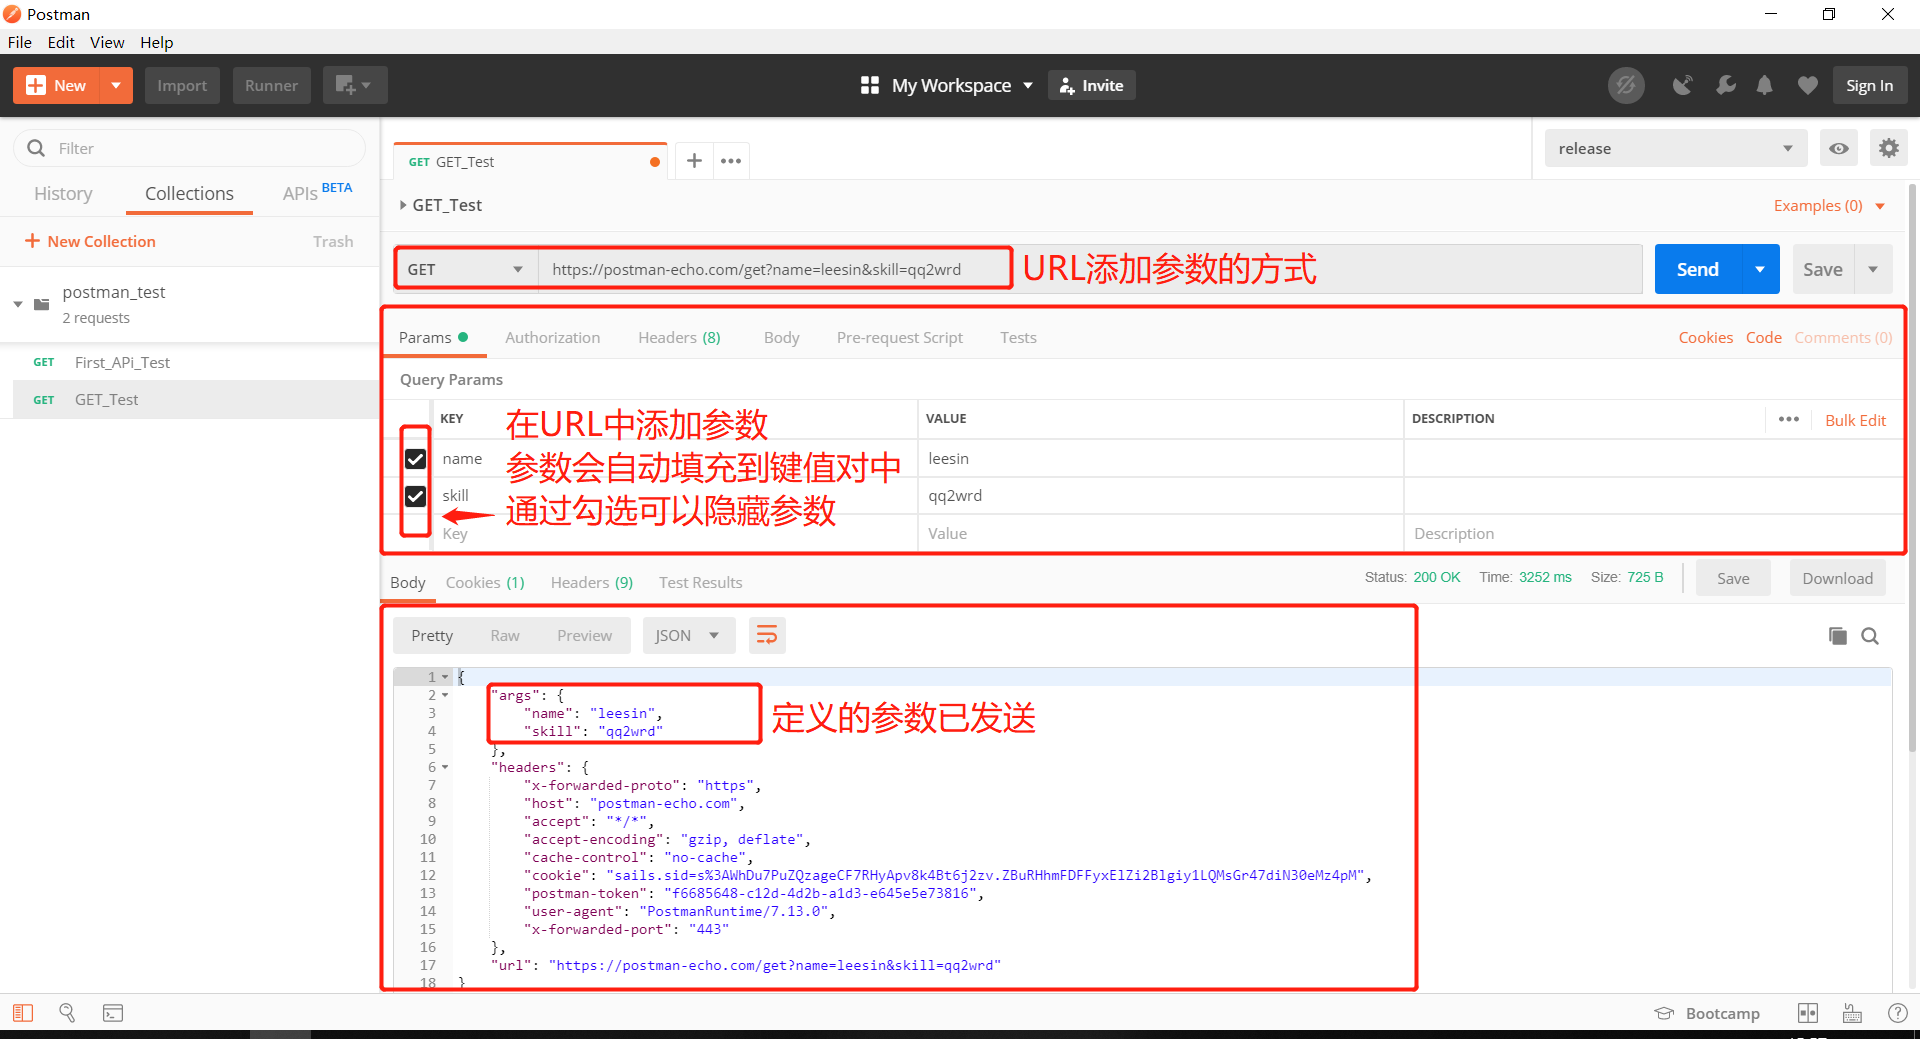
Task: Open Examples (0) dropdown
Action: 1829,206
